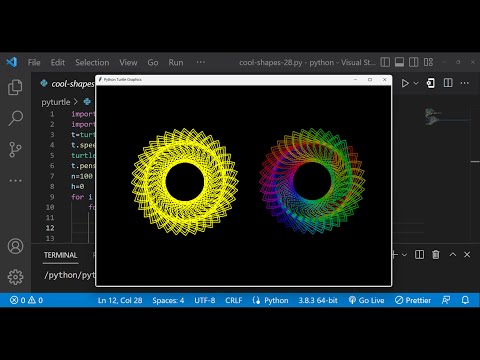The image size is (480, 360).
Task: Run Python file with the play button
Action: pyautogui.click(x=405, y=83)
